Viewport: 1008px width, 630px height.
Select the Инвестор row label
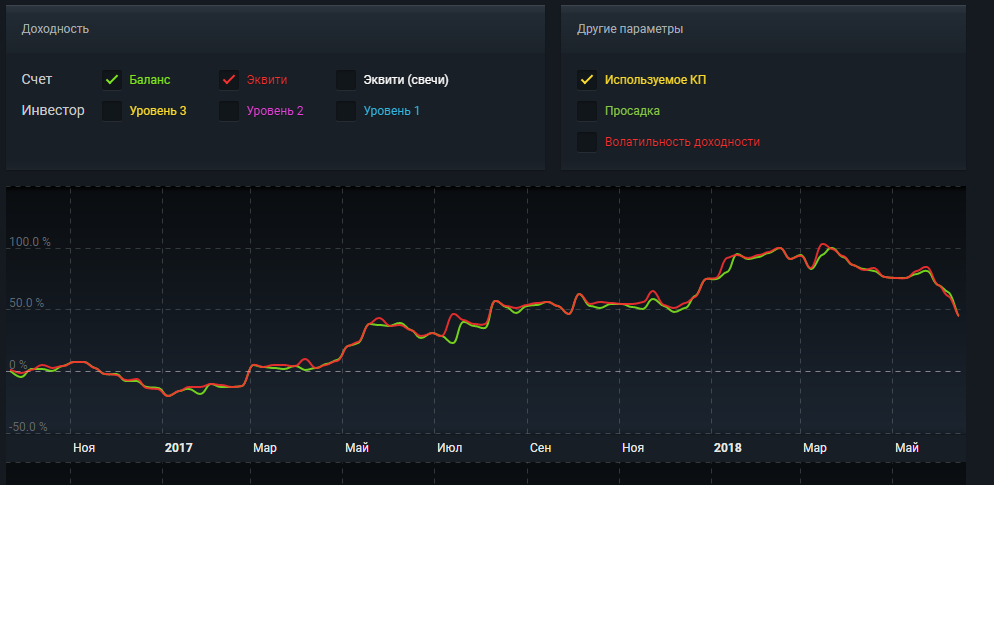[53, 111]
